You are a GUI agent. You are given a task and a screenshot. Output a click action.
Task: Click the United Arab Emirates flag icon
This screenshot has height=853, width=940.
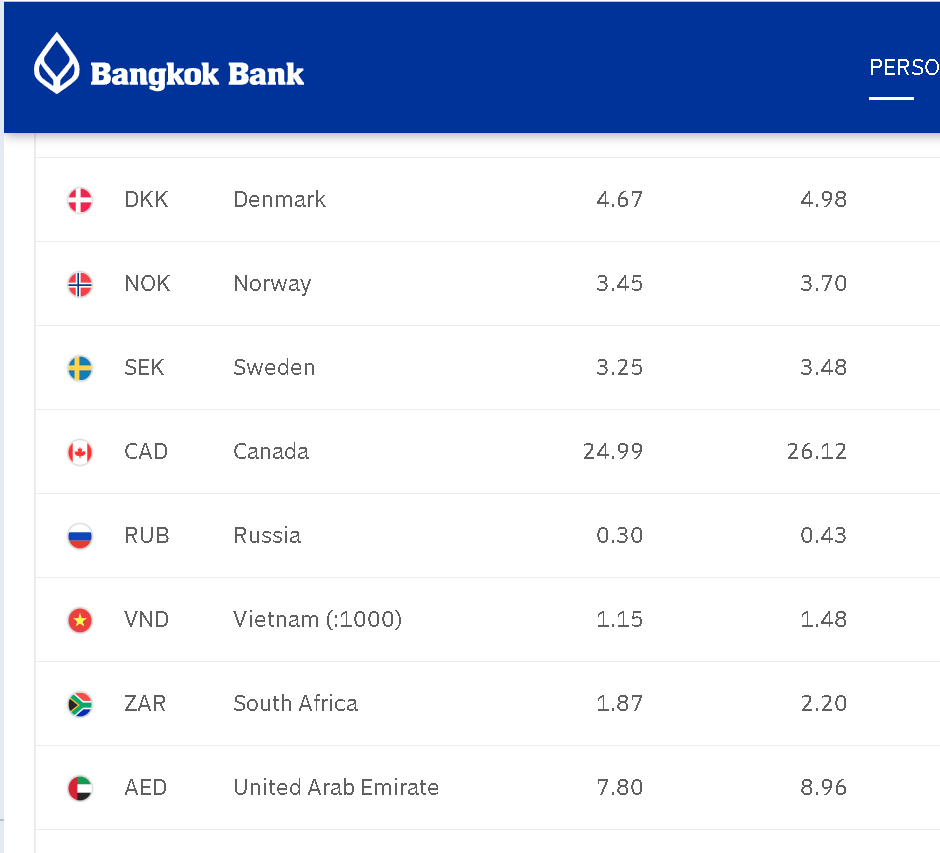80,788
